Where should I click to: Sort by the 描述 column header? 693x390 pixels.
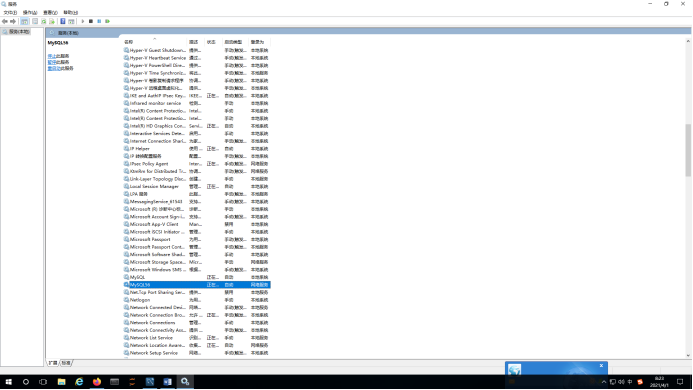(x=196, y=42)
